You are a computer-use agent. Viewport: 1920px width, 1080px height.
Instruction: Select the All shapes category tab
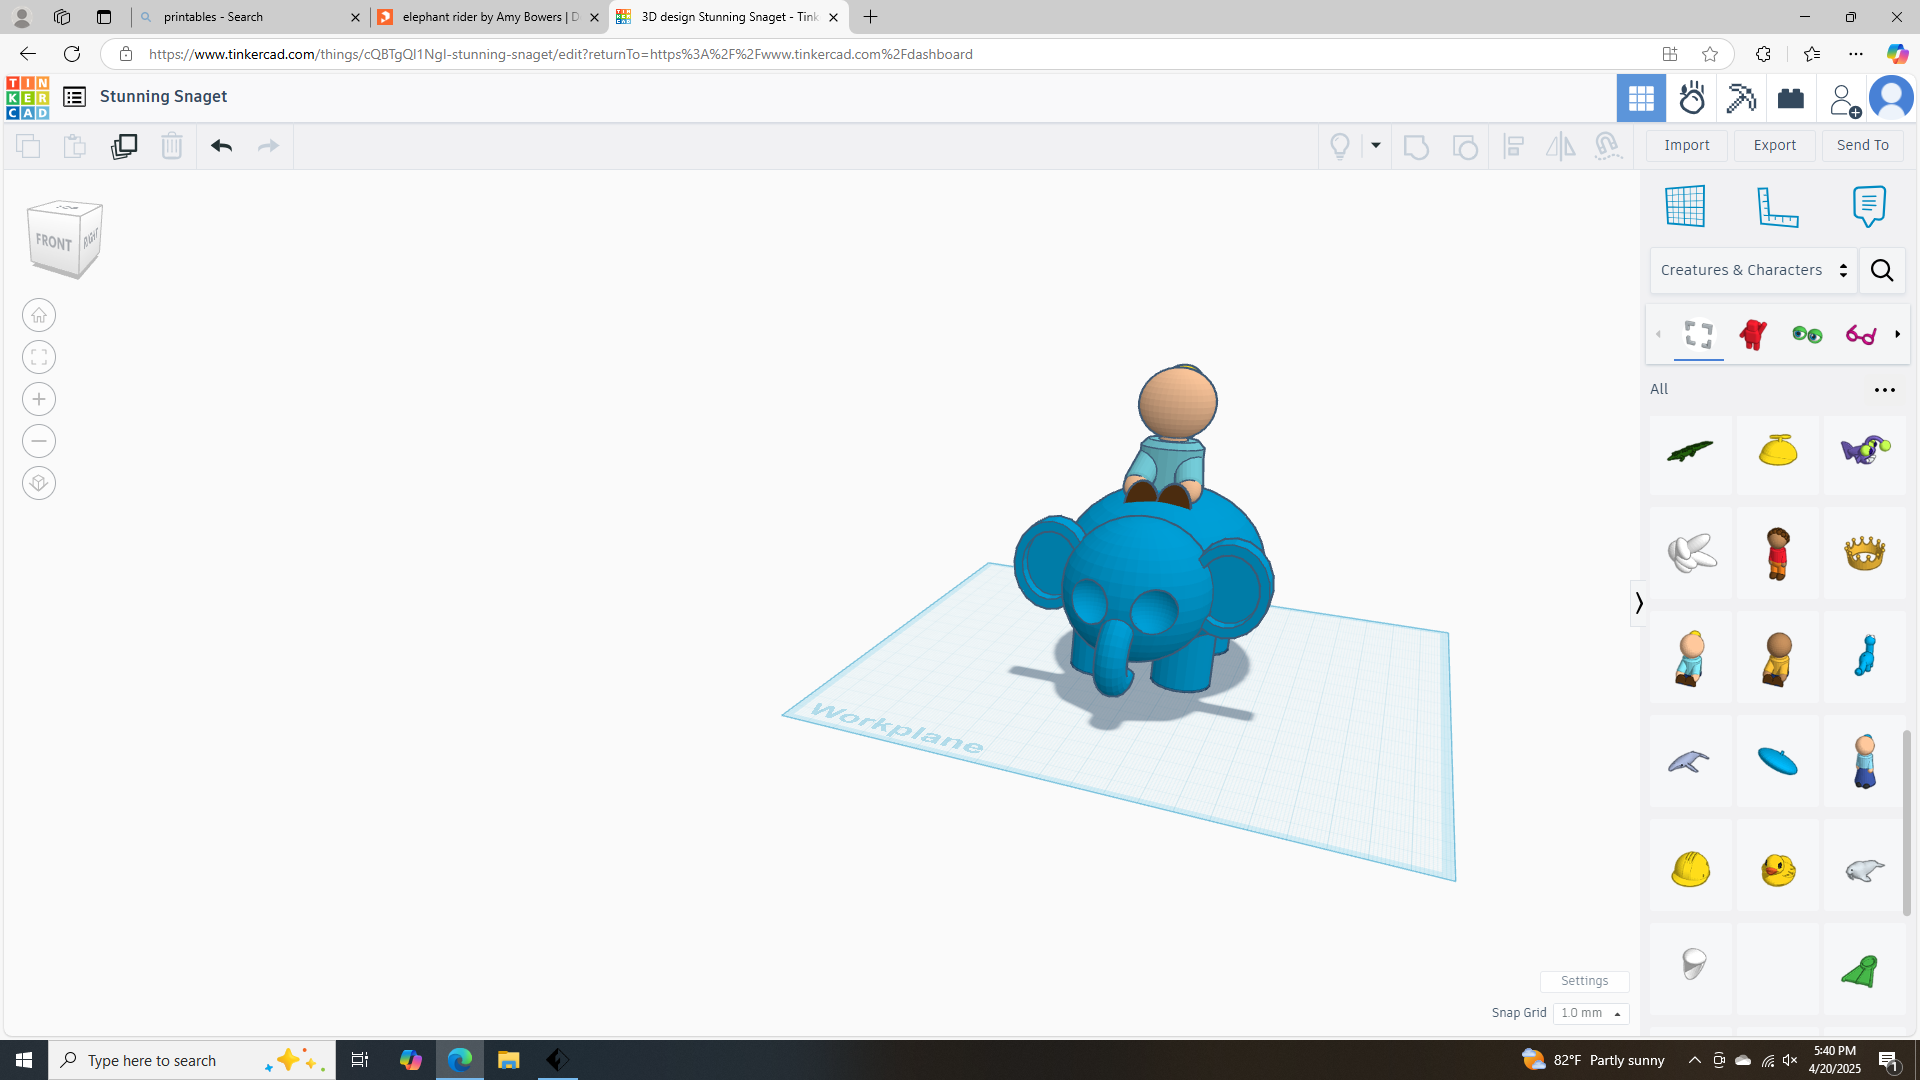1699,334
